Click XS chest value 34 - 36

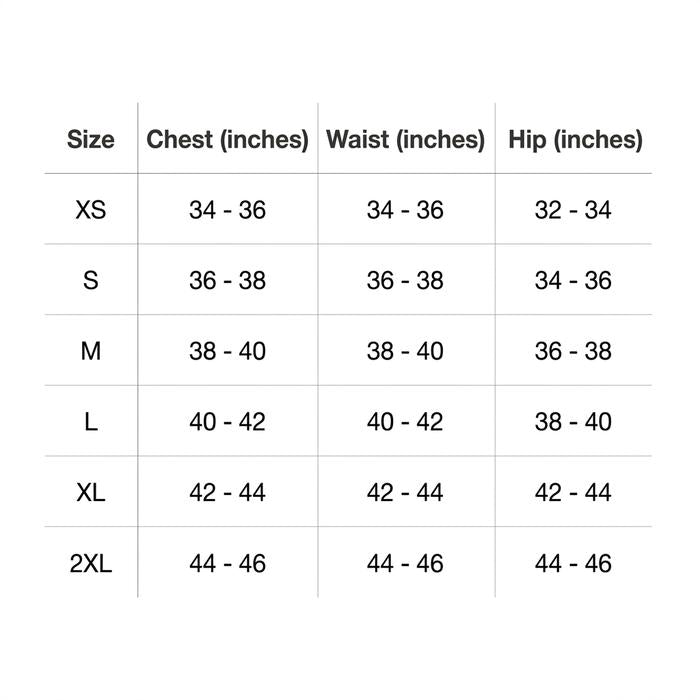click(227, 210)
